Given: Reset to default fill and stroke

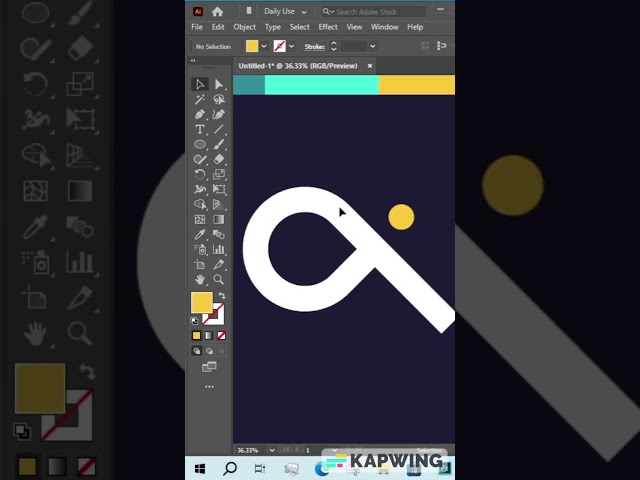Looking at the screenshot, I should point(194,321).
